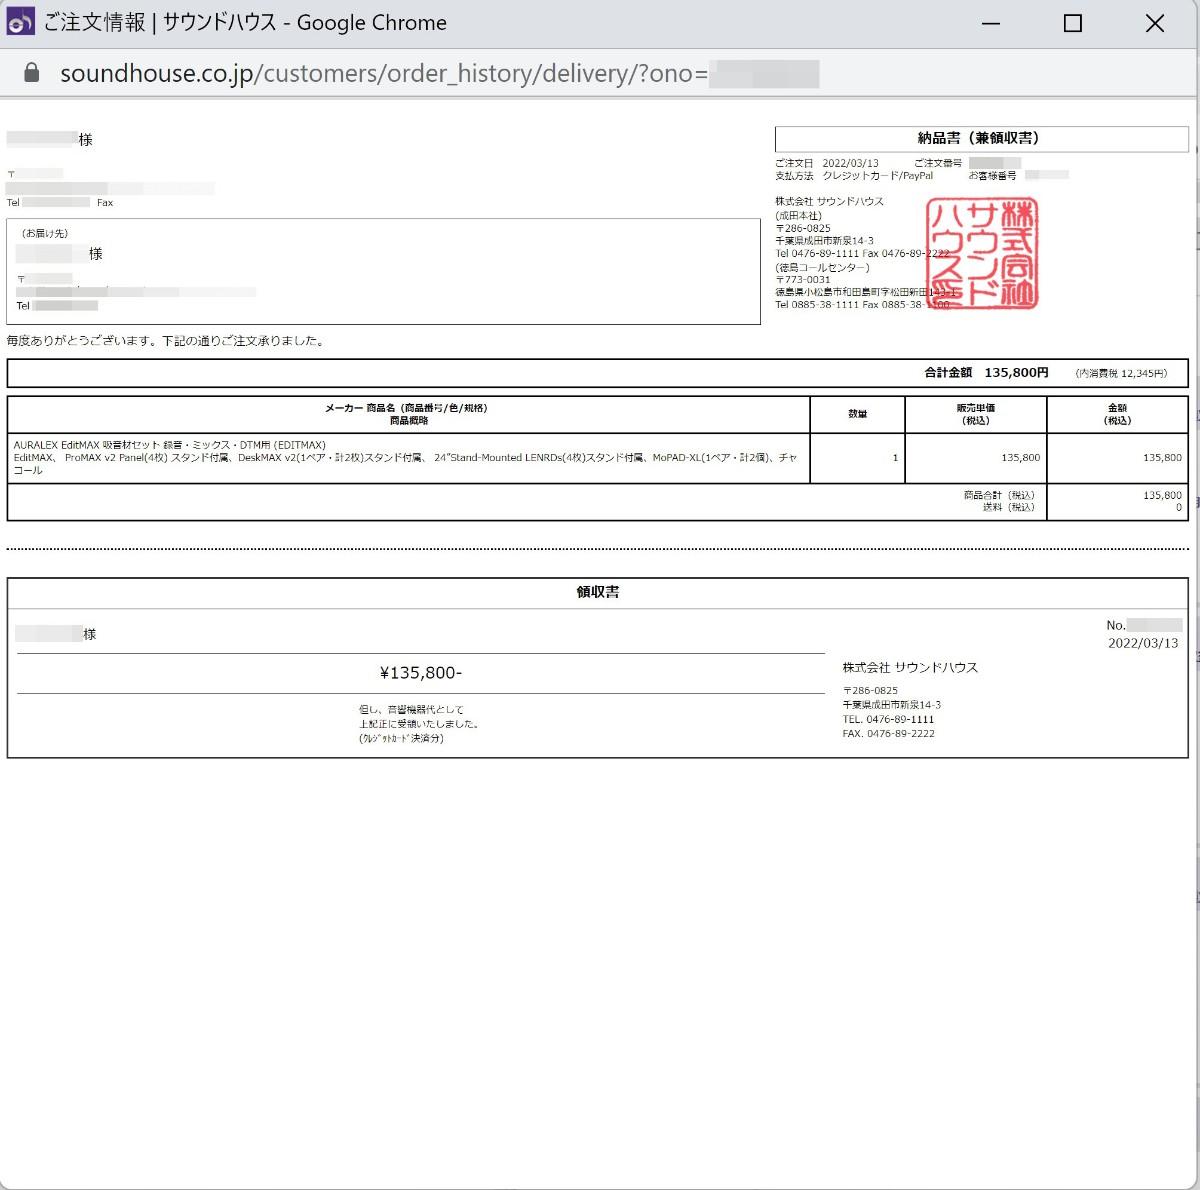Viewport: 1200px width, 1190px height.
Task: Click the 毎度ありがとうございます greeting line
Action: coord(166,341)
